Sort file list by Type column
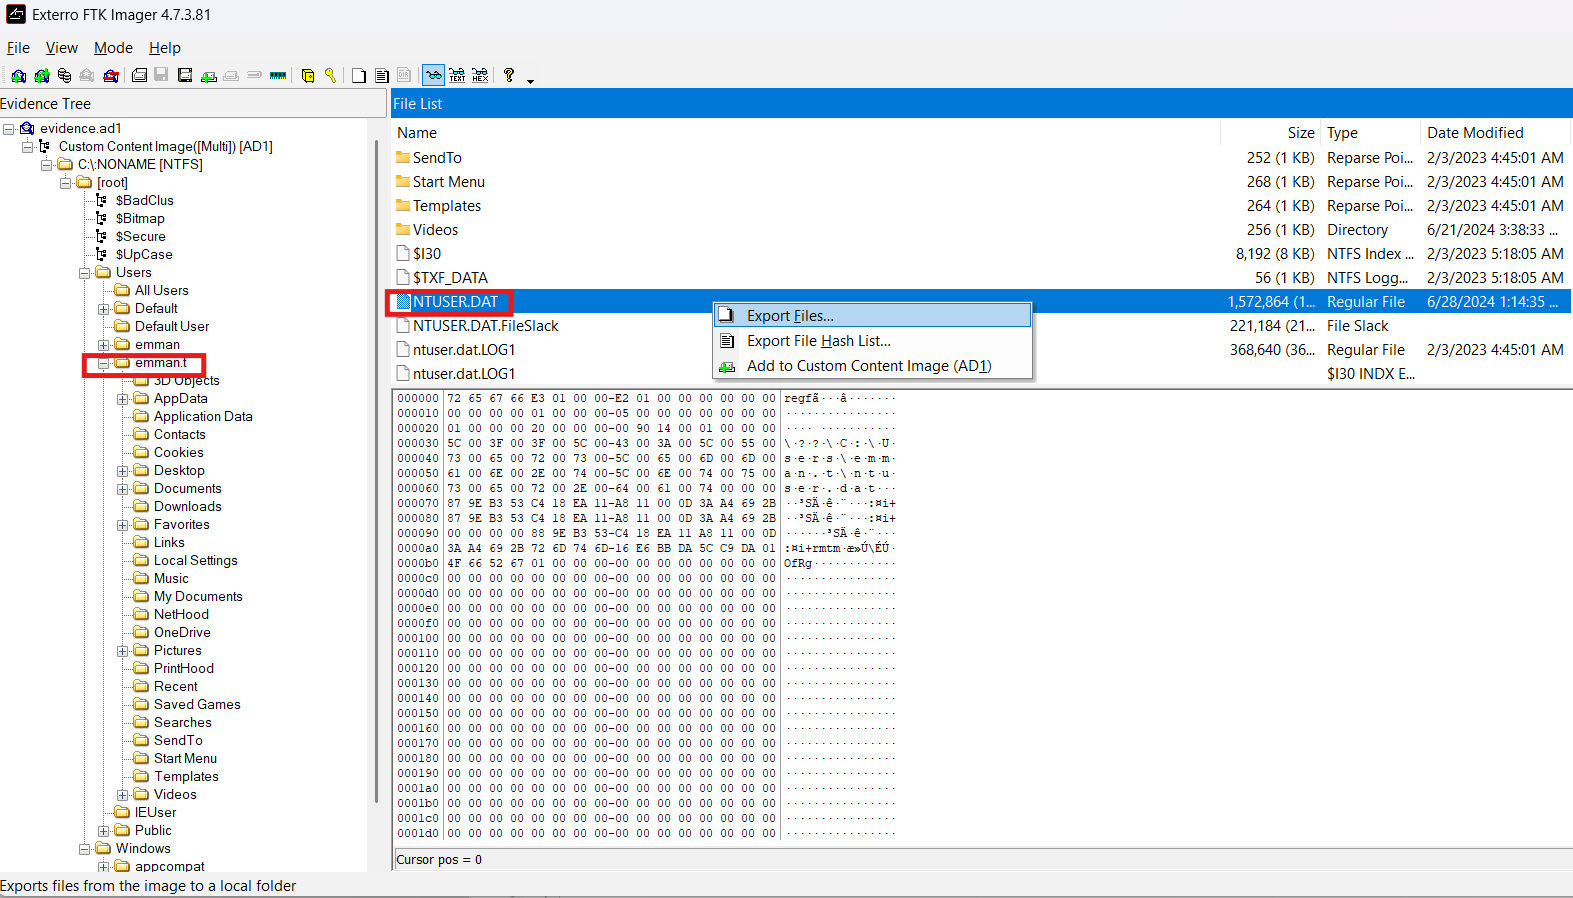 pos(1371,133)
